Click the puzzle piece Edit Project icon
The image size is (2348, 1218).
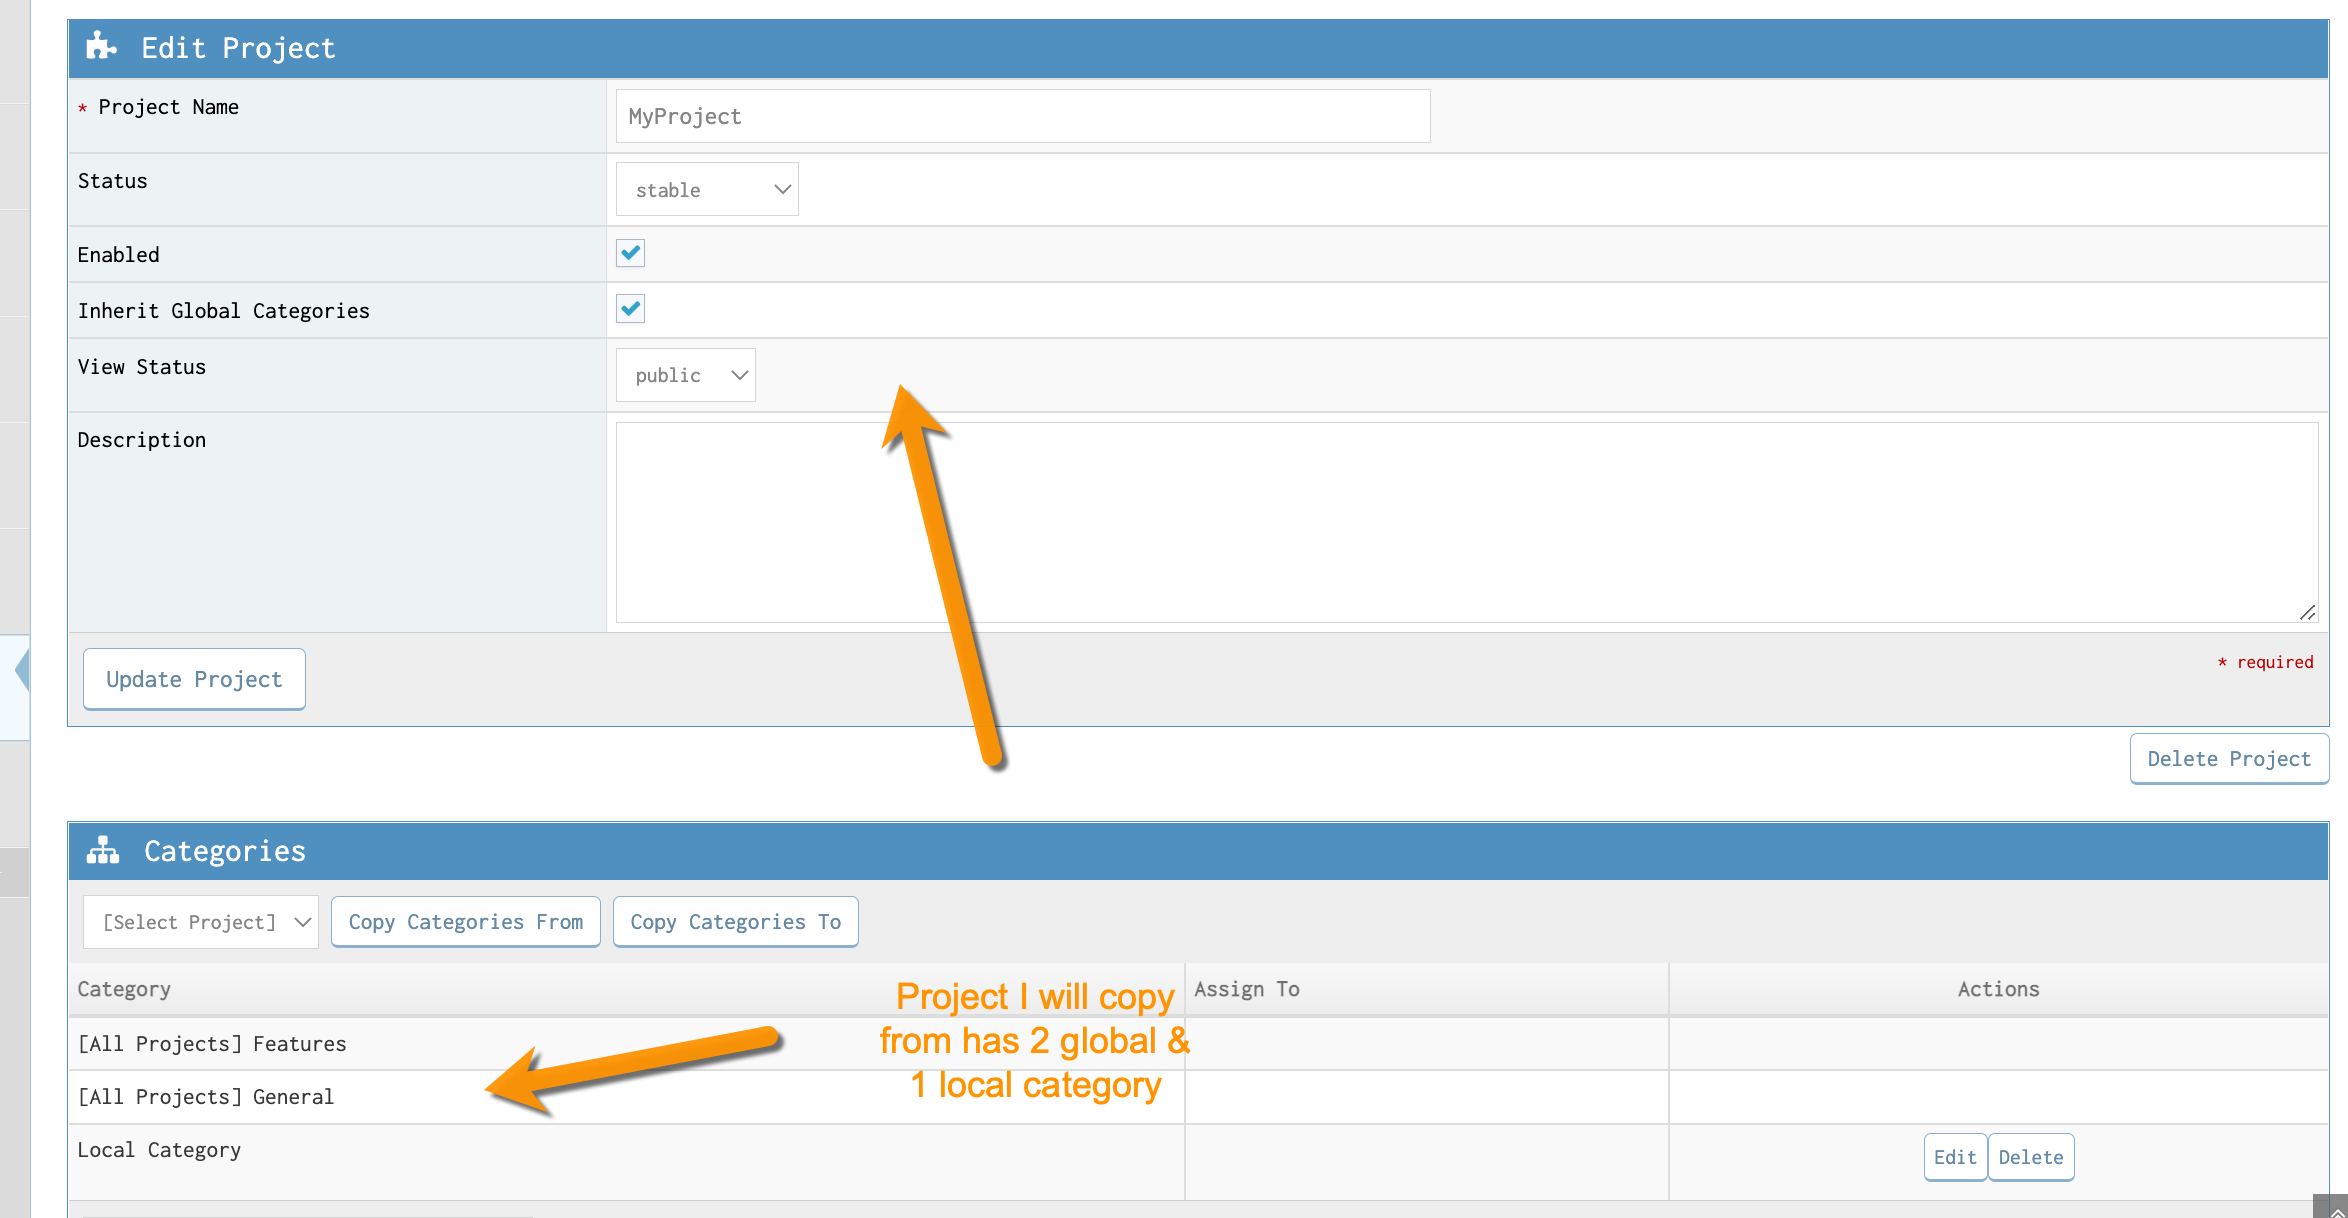[101, 47]
